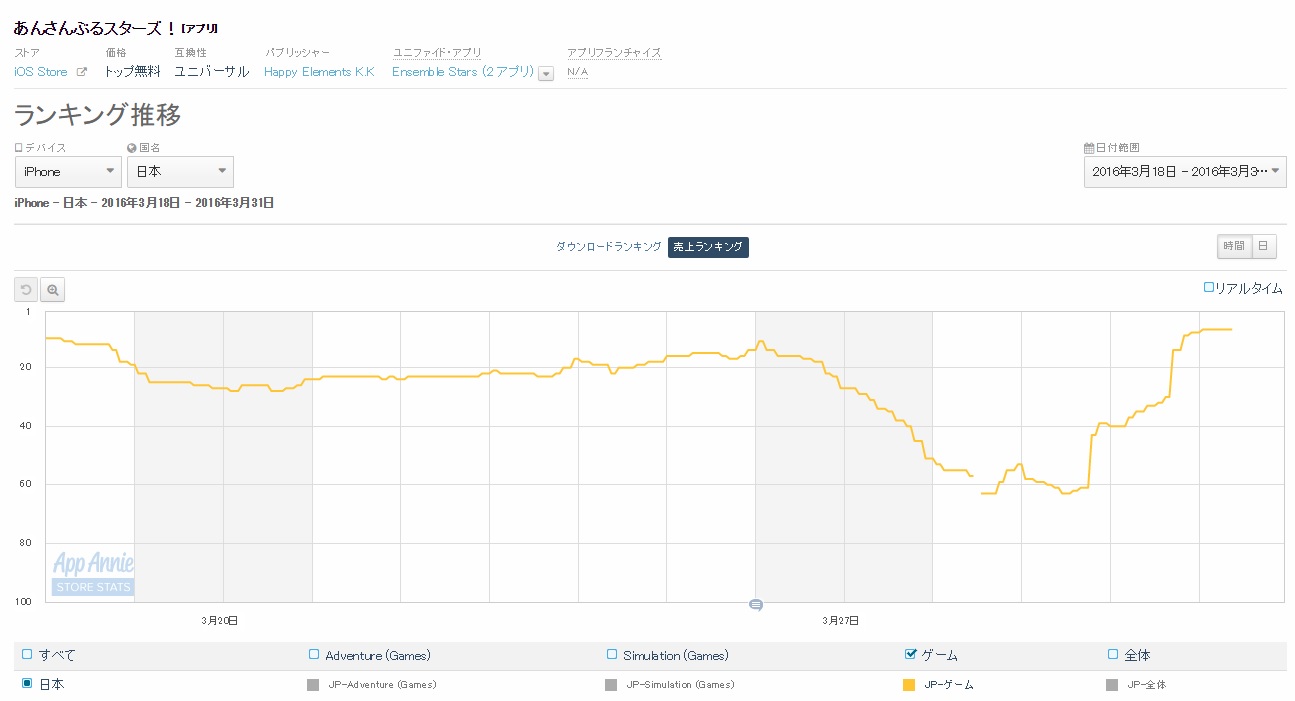
Task: Click the ユニファイド・アプリ label
Action: click(x=437, y=52)
